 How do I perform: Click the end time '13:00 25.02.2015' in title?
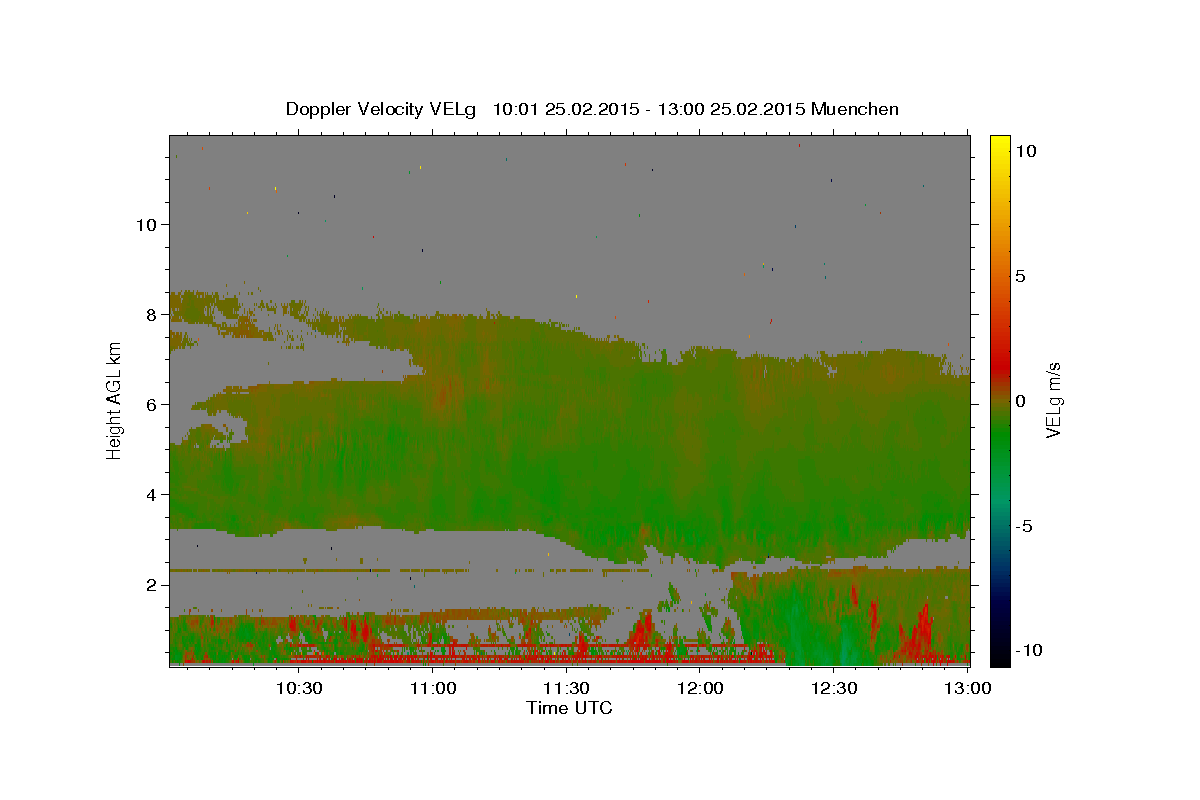pos(729,109)
